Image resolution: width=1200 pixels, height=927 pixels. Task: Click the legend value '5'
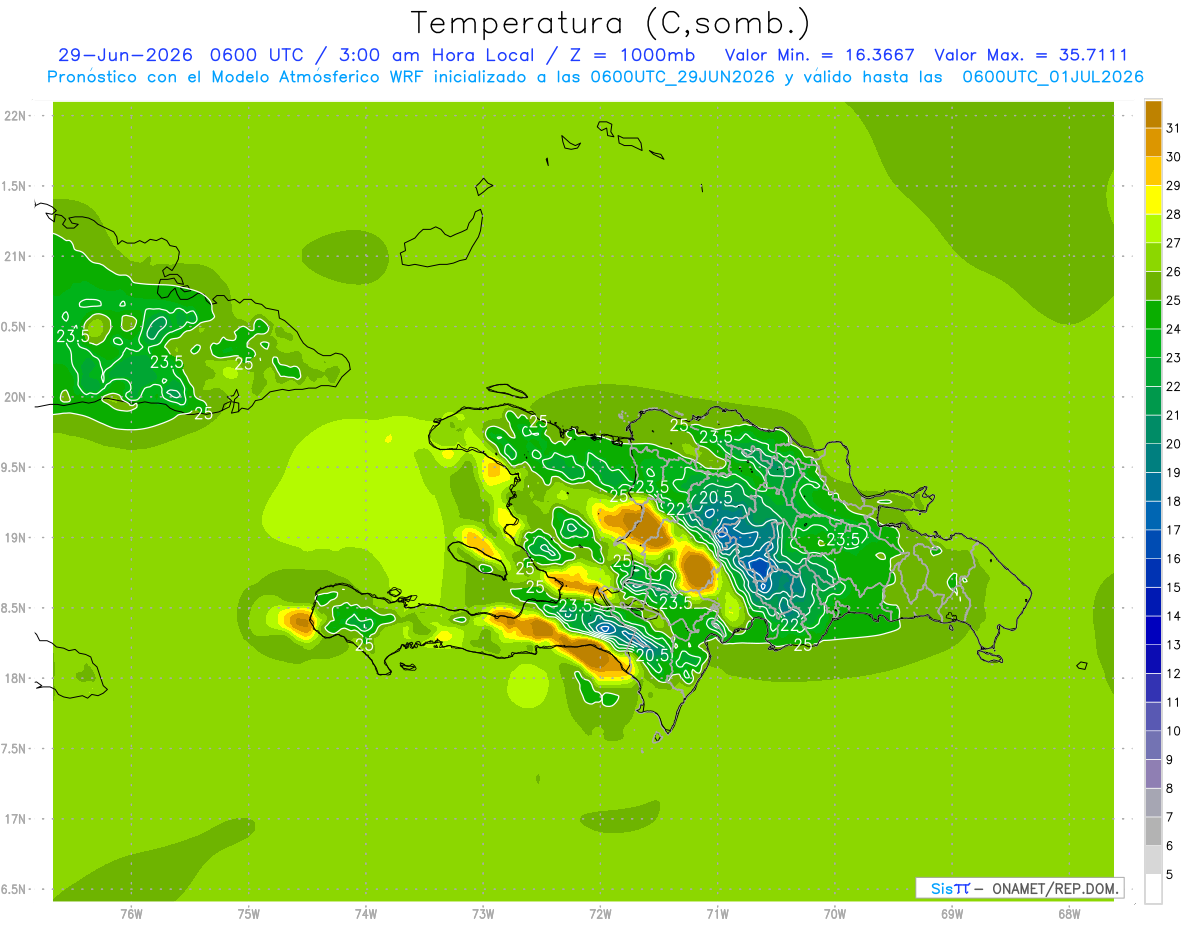click(1169, 875)
